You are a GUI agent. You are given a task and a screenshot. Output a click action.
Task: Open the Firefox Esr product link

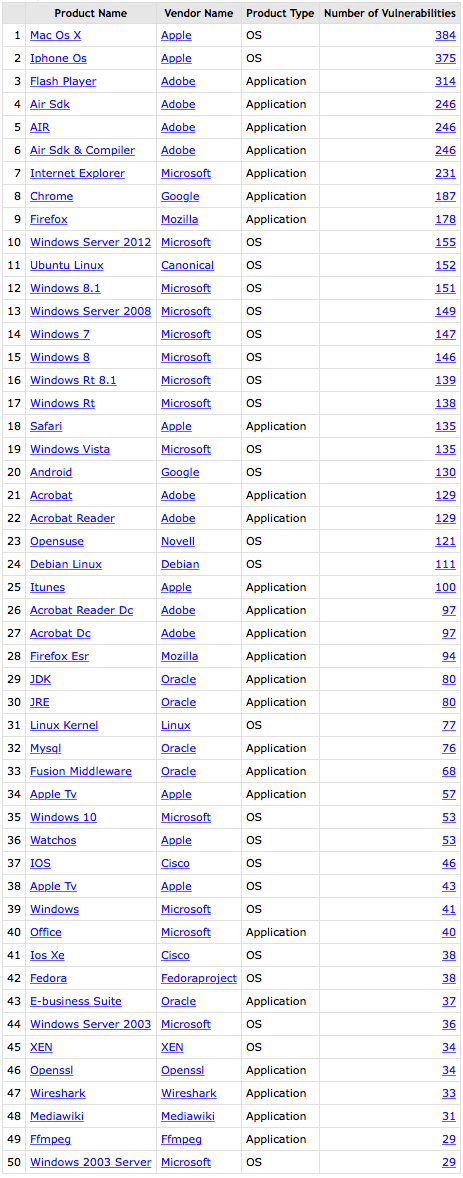pyautogui.click(x=59, y=656)
